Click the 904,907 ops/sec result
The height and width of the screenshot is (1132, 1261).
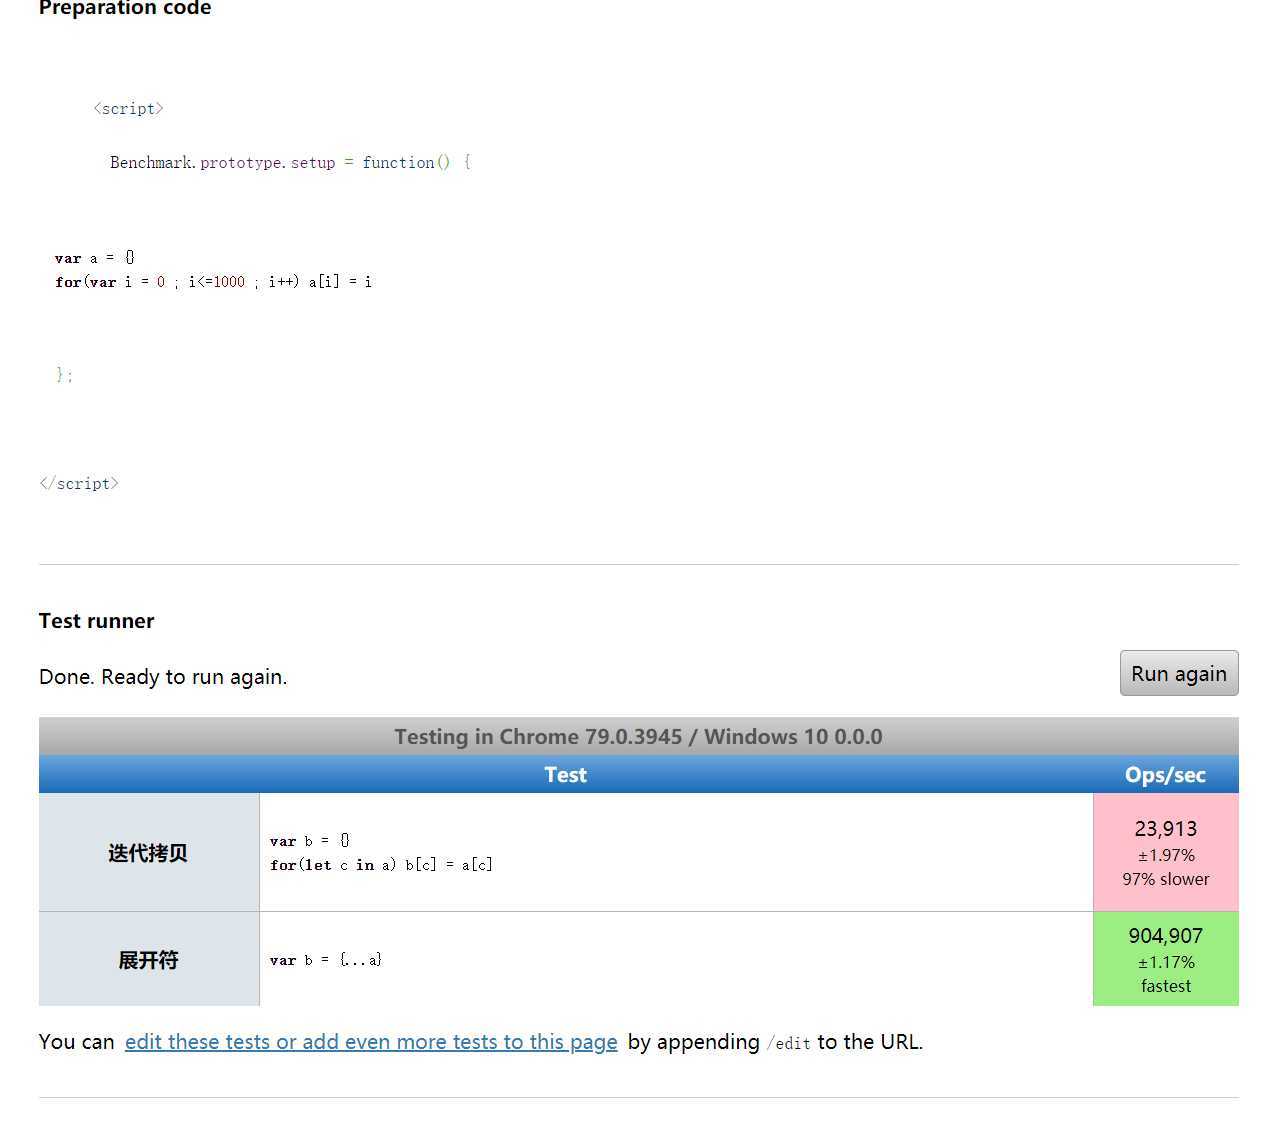click(x=1166, y=936)
